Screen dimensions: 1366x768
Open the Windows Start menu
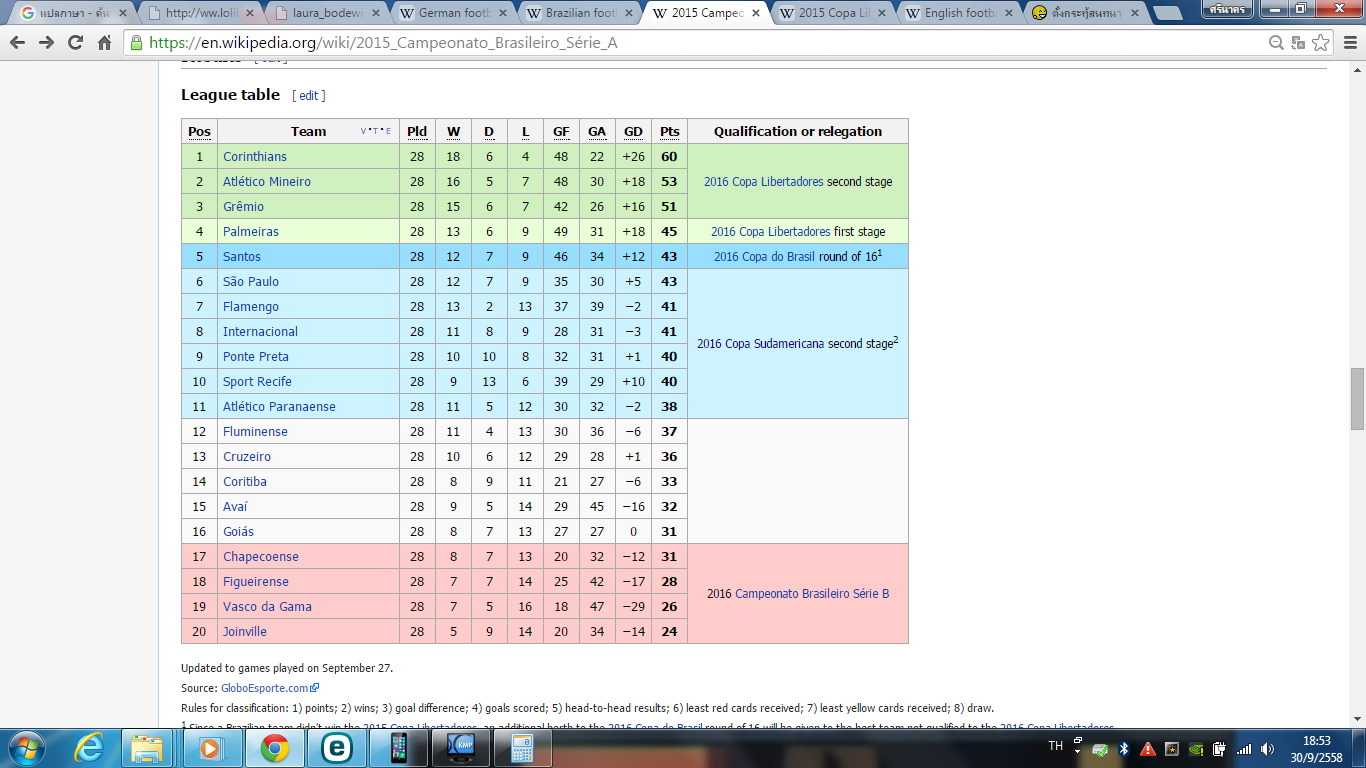pos(25,747)
